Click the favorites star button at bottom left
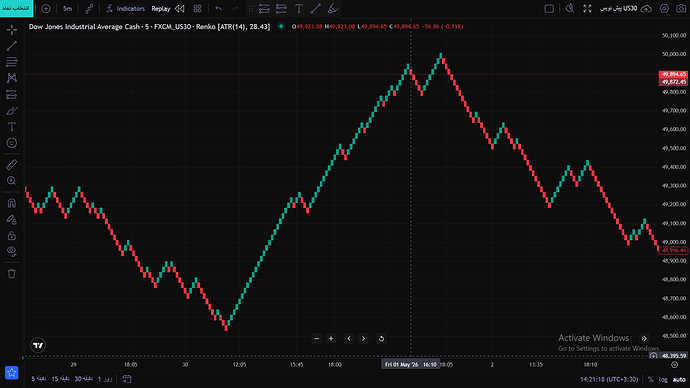Image resolution: width=690 pixels, height=388 pixels. pos(11,373)
